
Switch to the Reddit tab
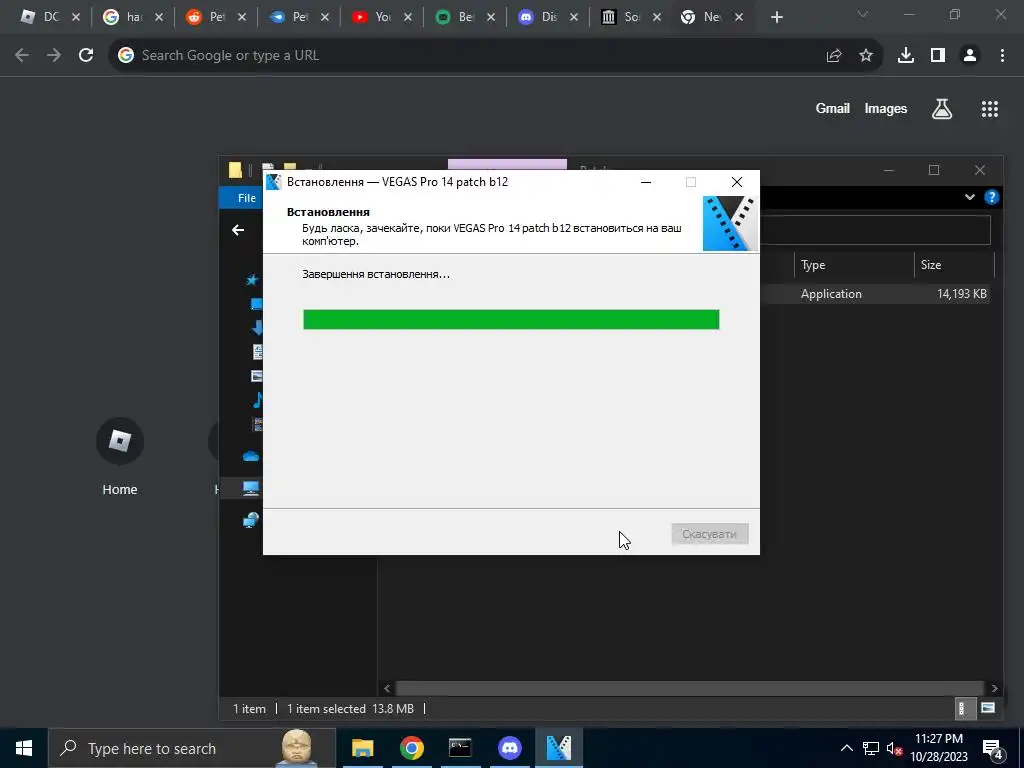(216, 17)
